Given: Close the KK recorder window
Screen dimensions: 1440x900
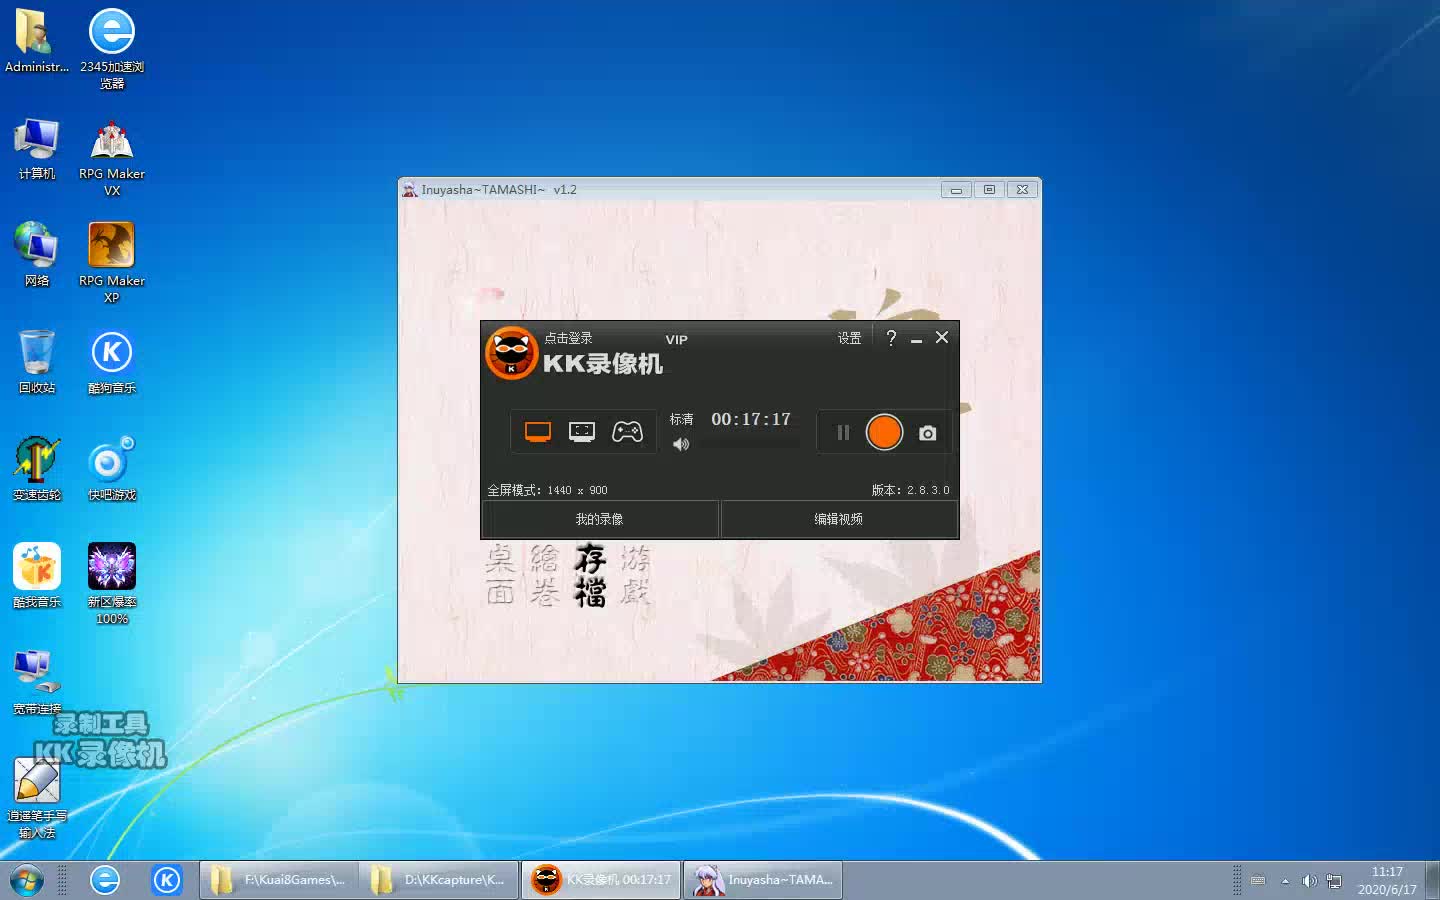Looking at the screenshot, I should click(942, 337).
